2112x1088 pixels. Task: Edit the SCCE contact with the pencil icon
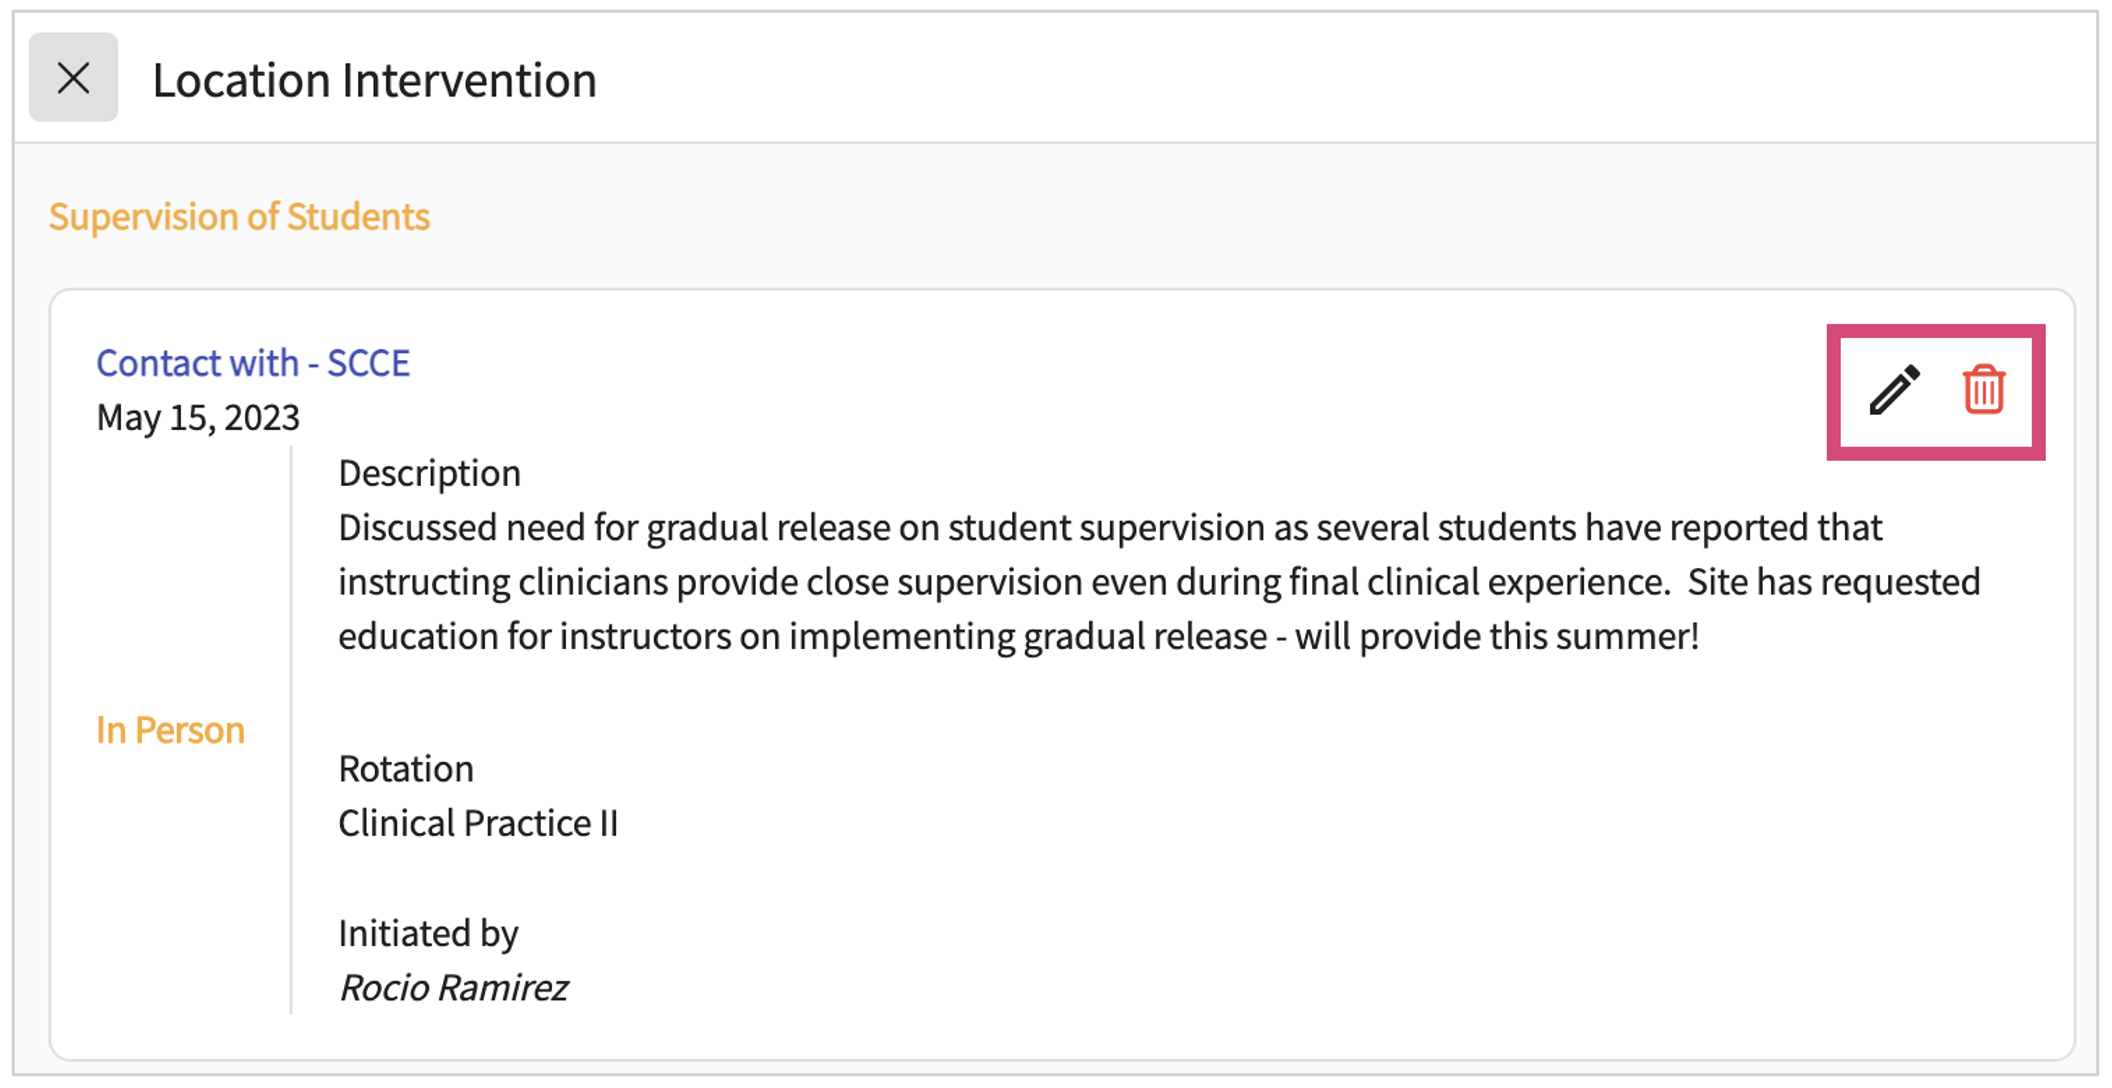1894,390
